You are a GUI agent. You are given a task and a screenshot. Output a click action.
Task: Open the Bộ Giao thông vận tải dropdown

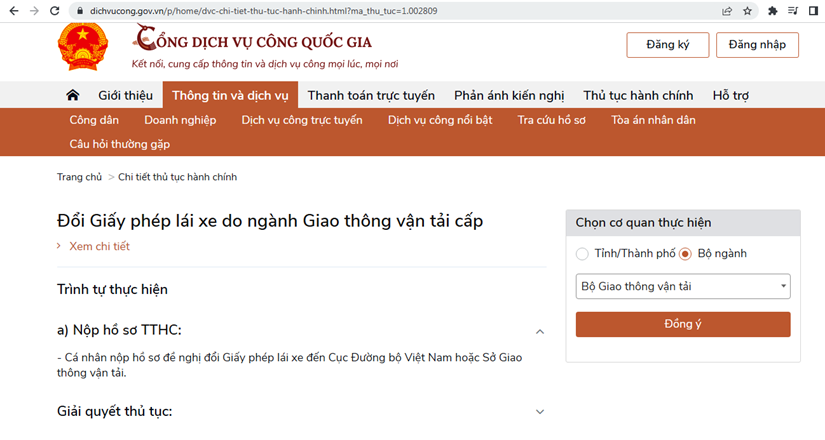683,287
